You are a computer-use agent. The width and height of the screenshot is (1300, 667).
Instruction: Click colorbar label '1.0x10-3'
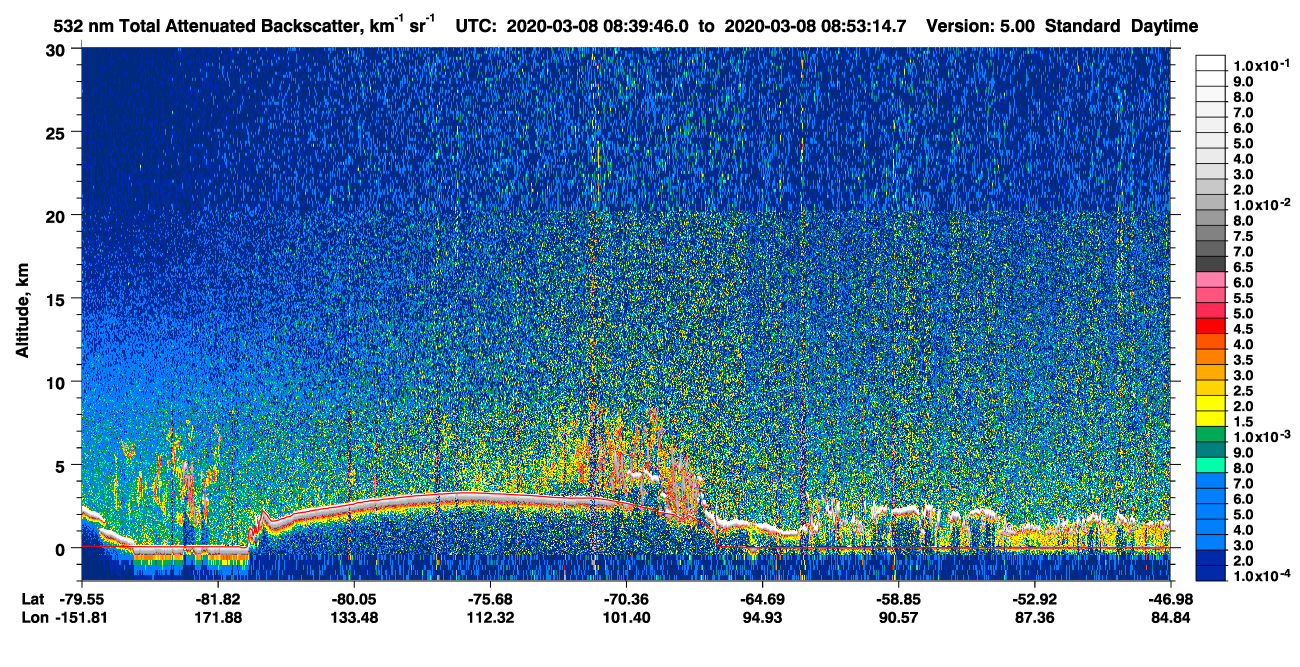[x=1260, y=436]
